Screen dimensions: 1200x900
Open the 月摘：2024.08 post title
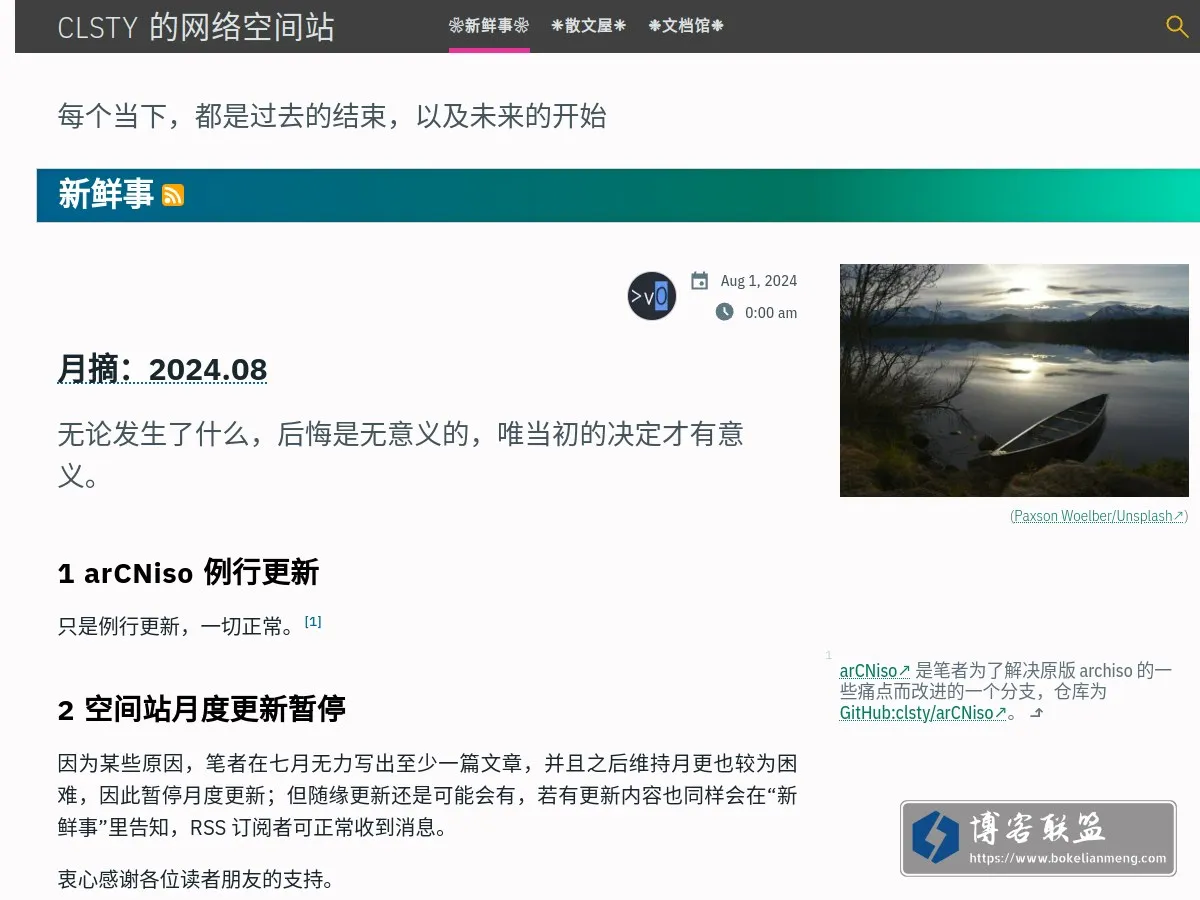(x=163, y=369)
